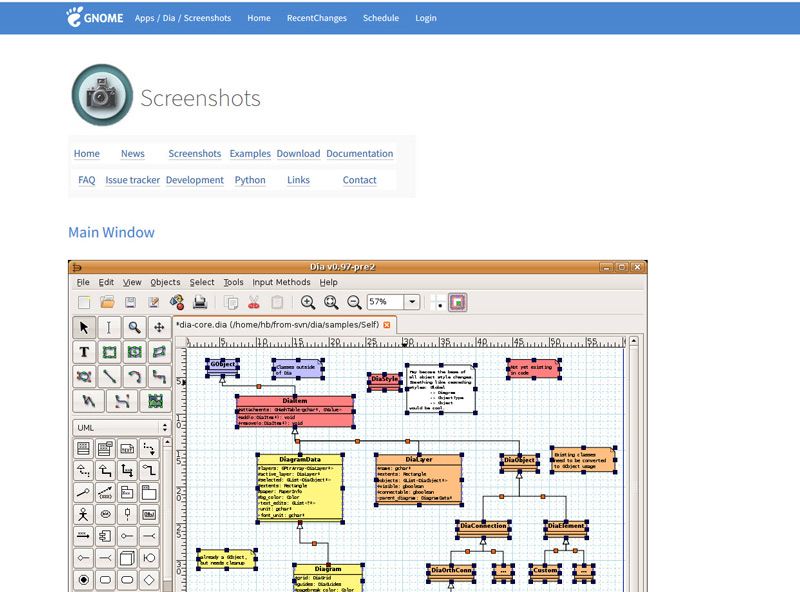Select the Zigzag line tool
800x592 pixels.
(x=159, y=377)
